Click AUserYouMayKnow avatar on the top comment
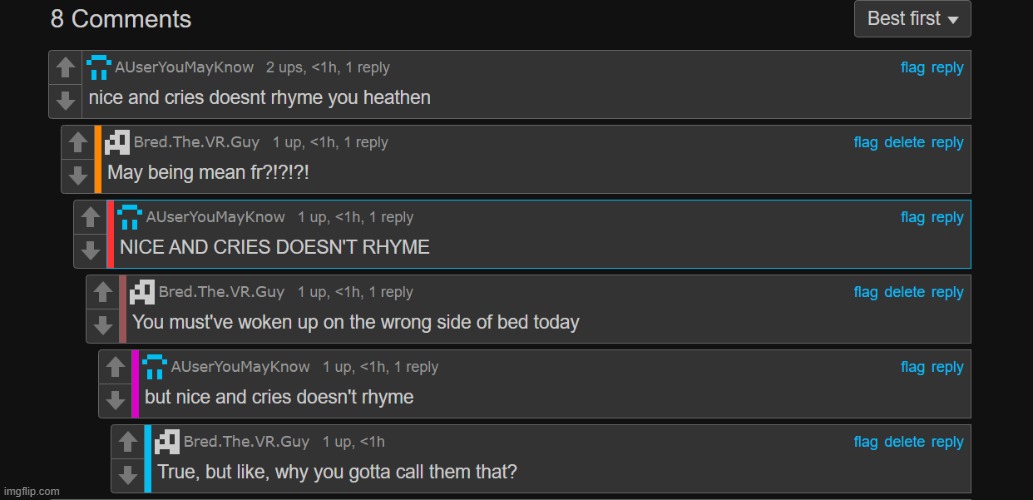The width and height of the screenshot is (1033, 500). coord(99,68)
